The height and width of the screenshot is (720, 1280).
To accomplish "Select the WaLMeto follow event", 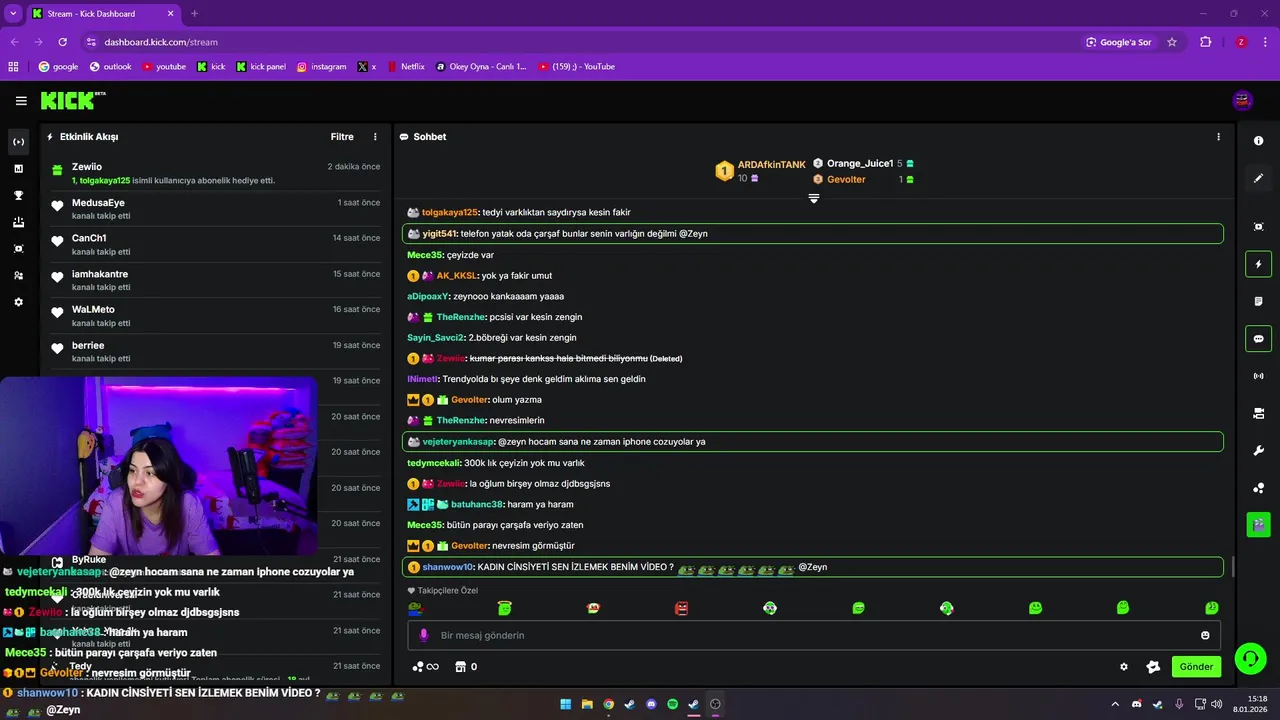I will (x=215, y=316).
